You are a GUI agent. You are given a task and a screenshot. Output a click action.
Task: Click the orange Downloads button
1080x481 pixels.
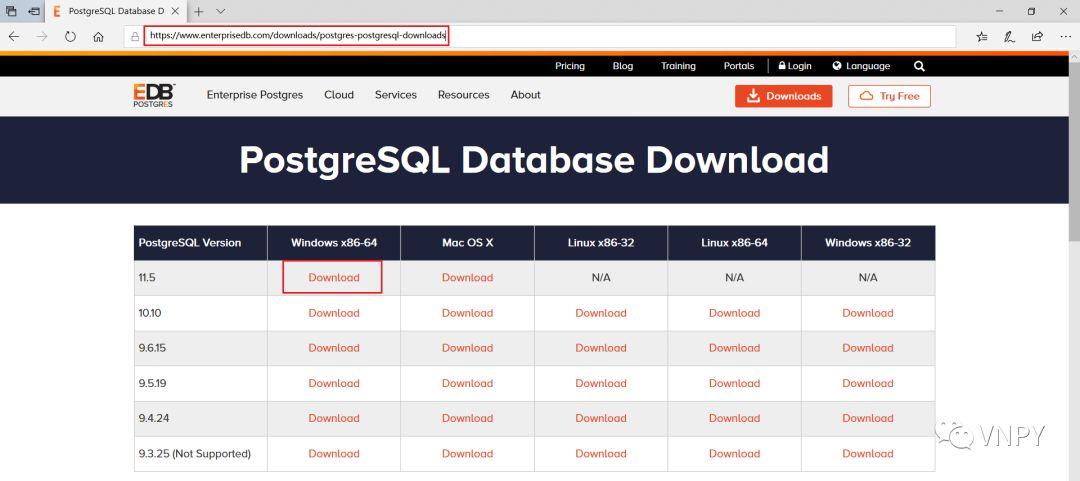(x=784, y=96)
